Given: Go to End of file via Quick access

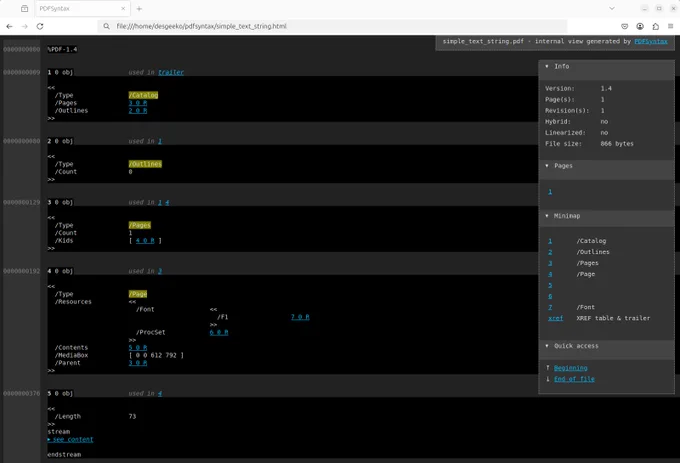Looking at the screenshot, I should point(574,379).
